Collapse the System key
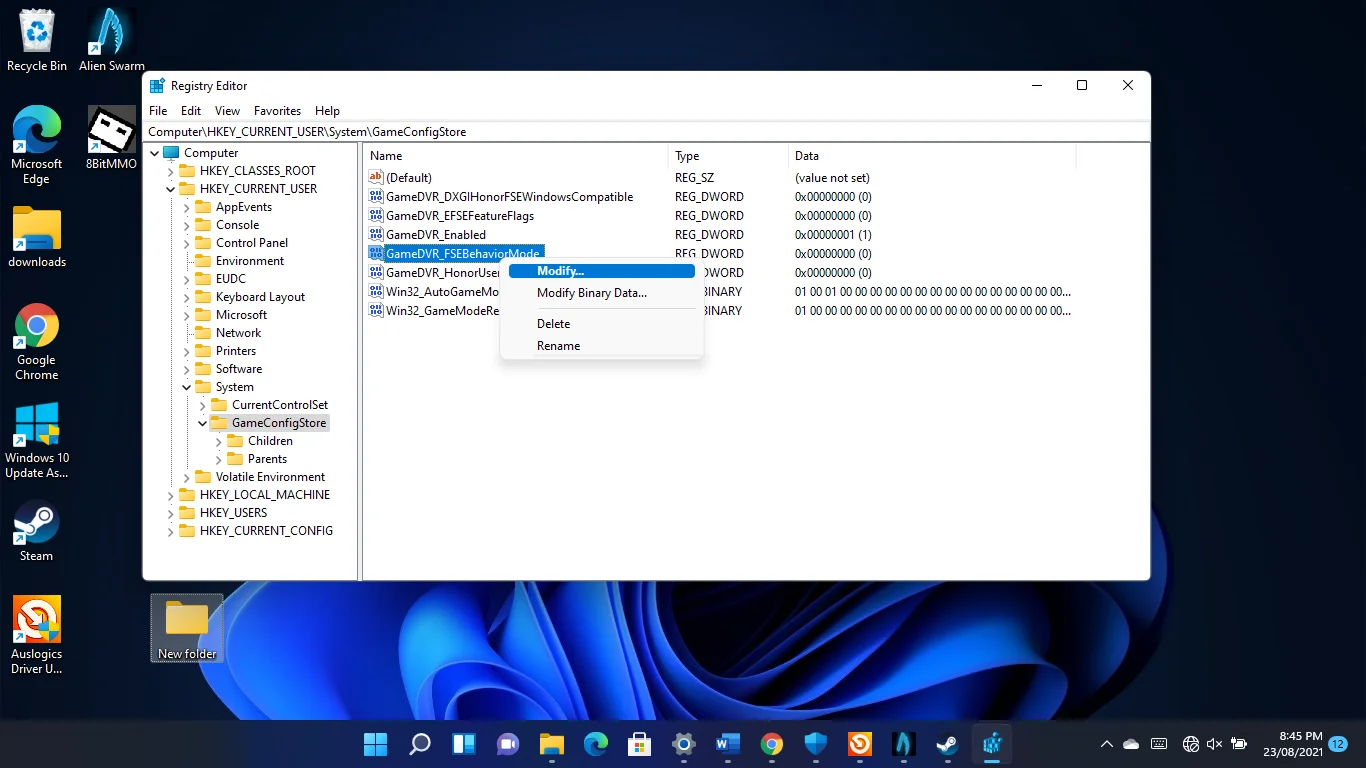This screenshot has height=768, width=1366. [186, 387]
